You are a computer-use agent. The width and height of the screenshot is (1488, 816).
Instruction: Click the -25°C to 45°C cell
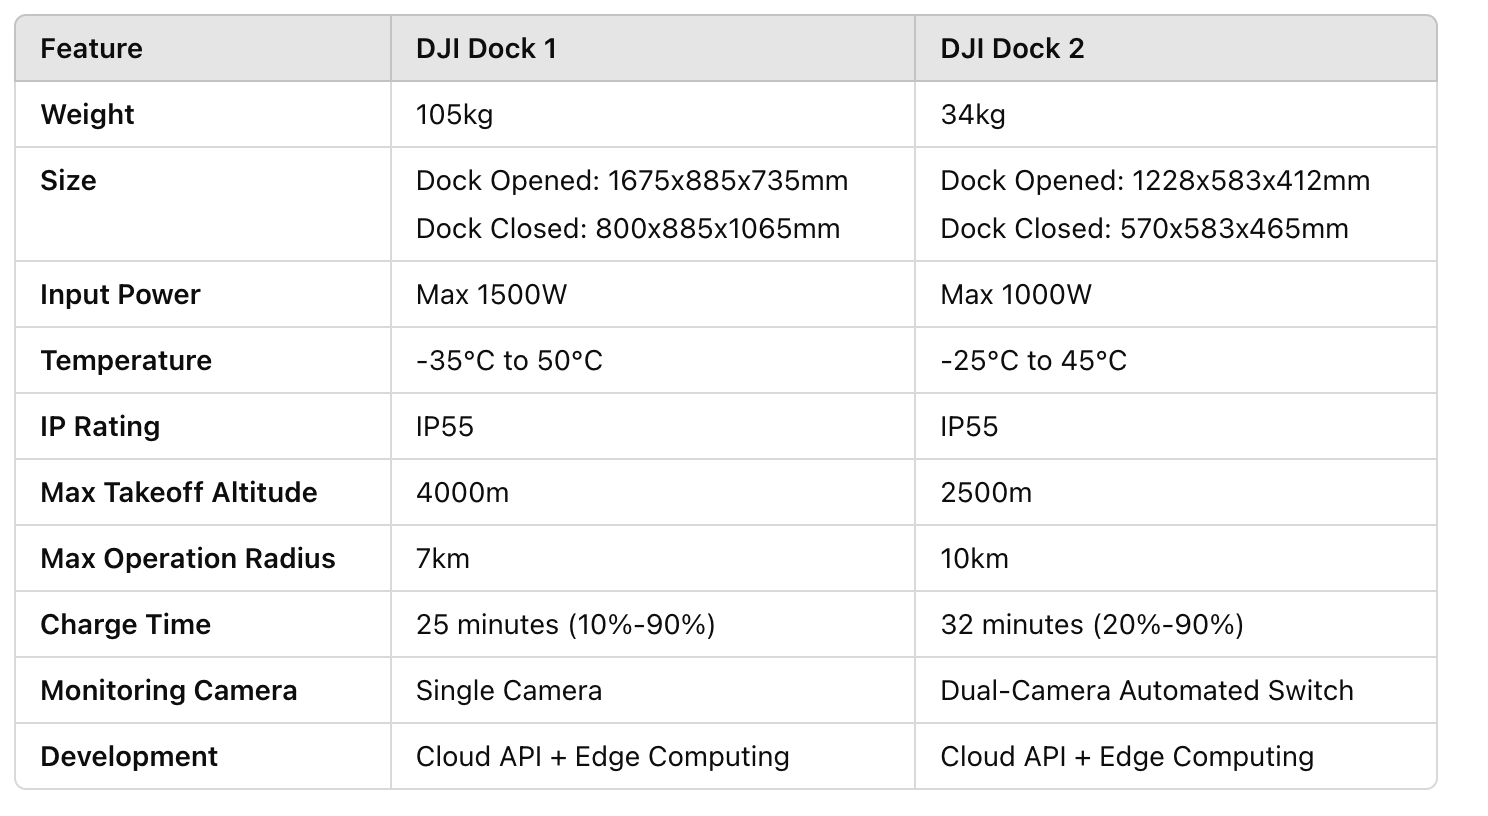(1033, 361)
